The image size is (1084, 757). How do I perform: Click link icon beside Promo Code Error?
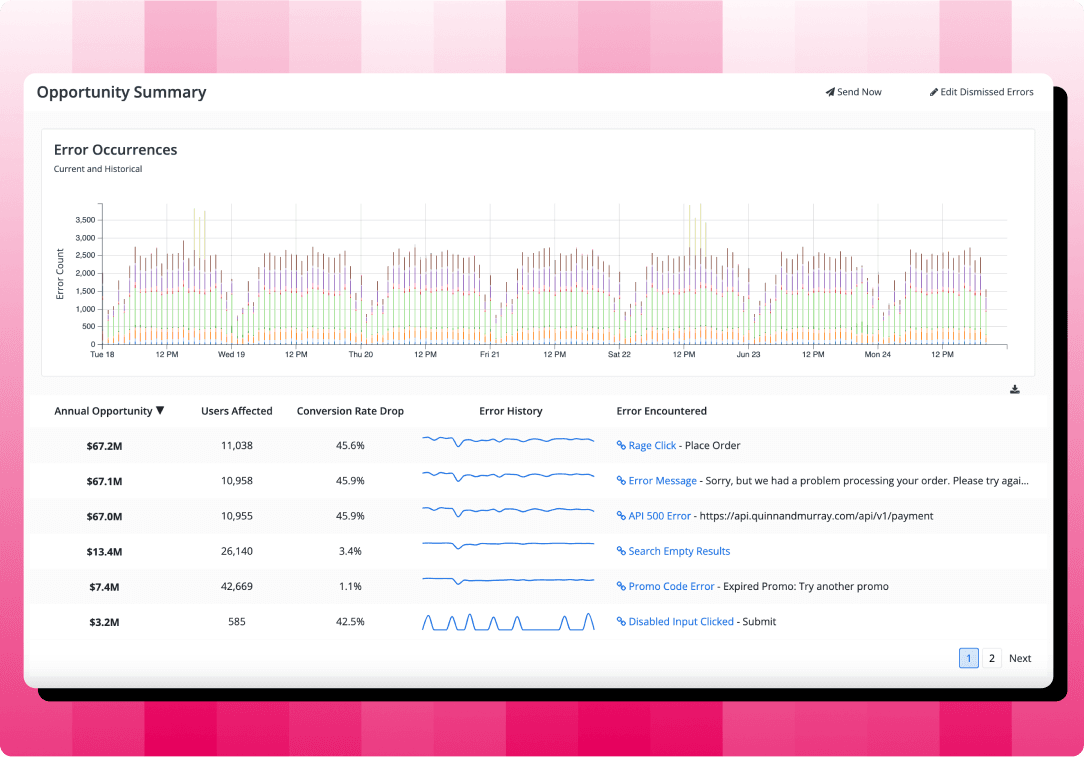click(x=621, y=587)
